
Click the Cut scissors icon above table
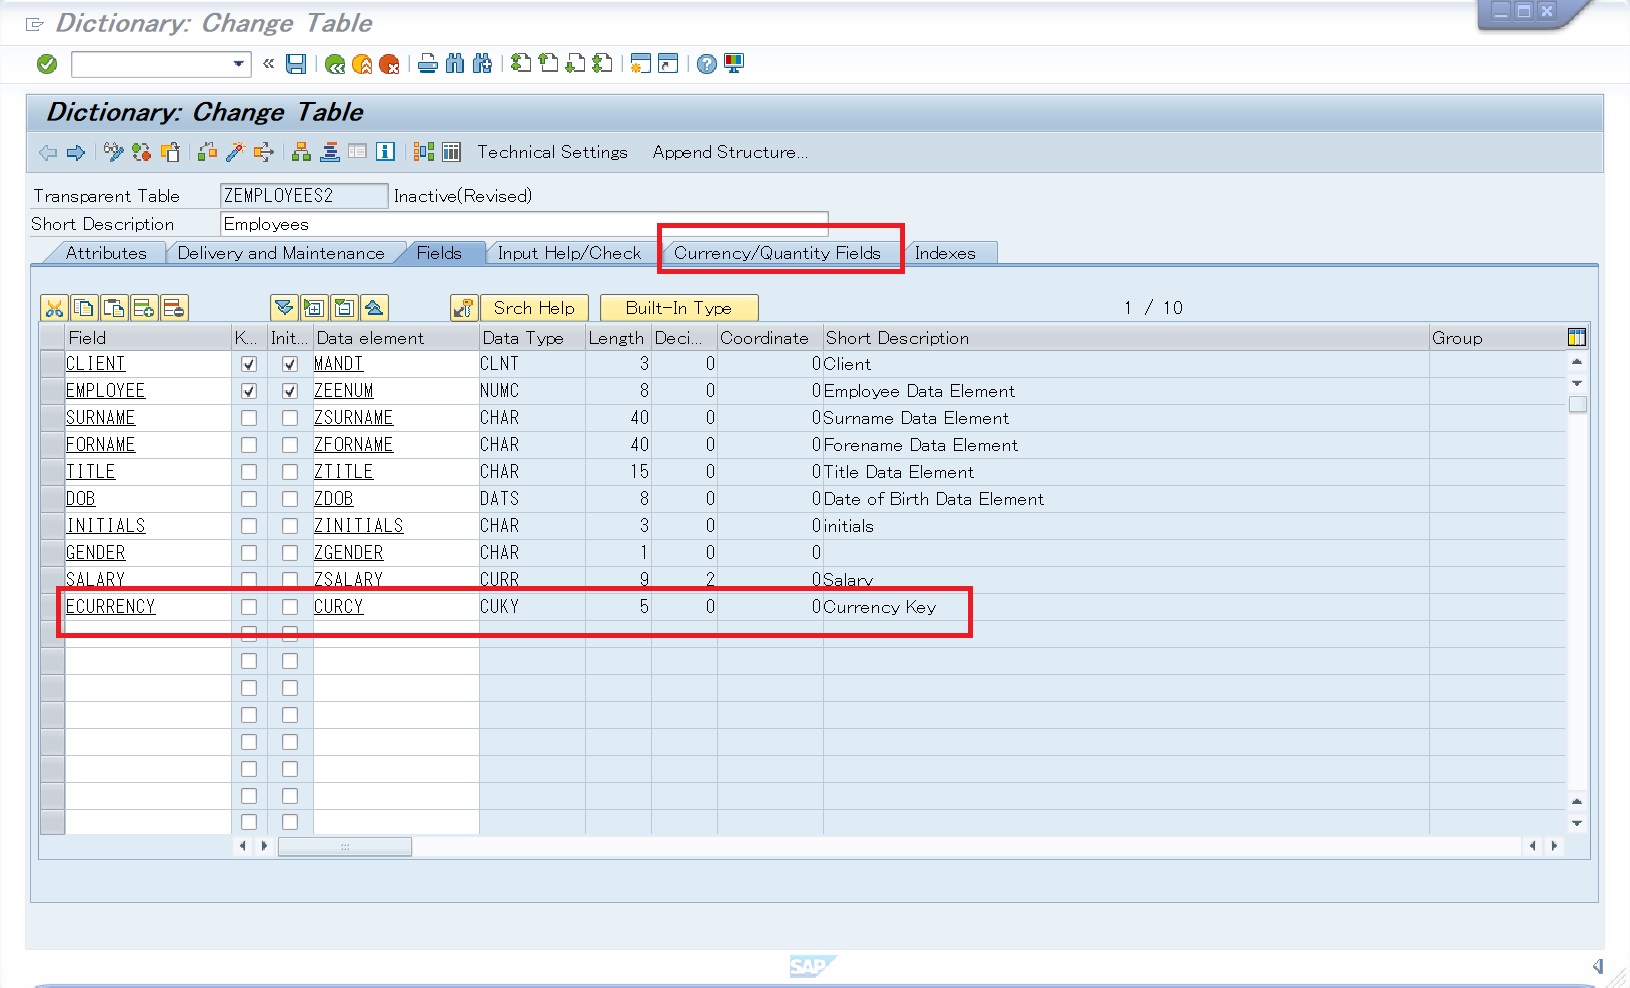pyautogui.click(x=54, y=308)
